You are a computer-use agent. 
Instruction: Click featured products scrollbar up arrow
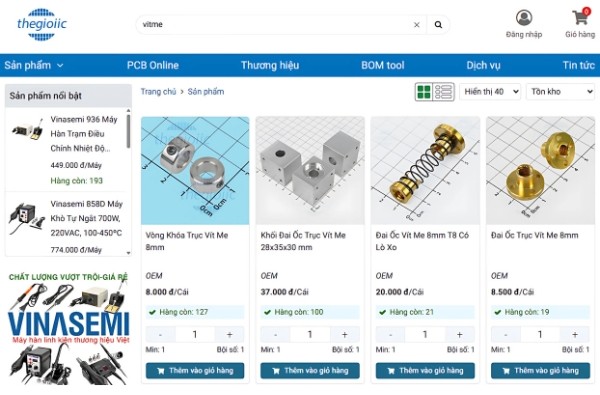pyautogui.click(x=128, y=111)
